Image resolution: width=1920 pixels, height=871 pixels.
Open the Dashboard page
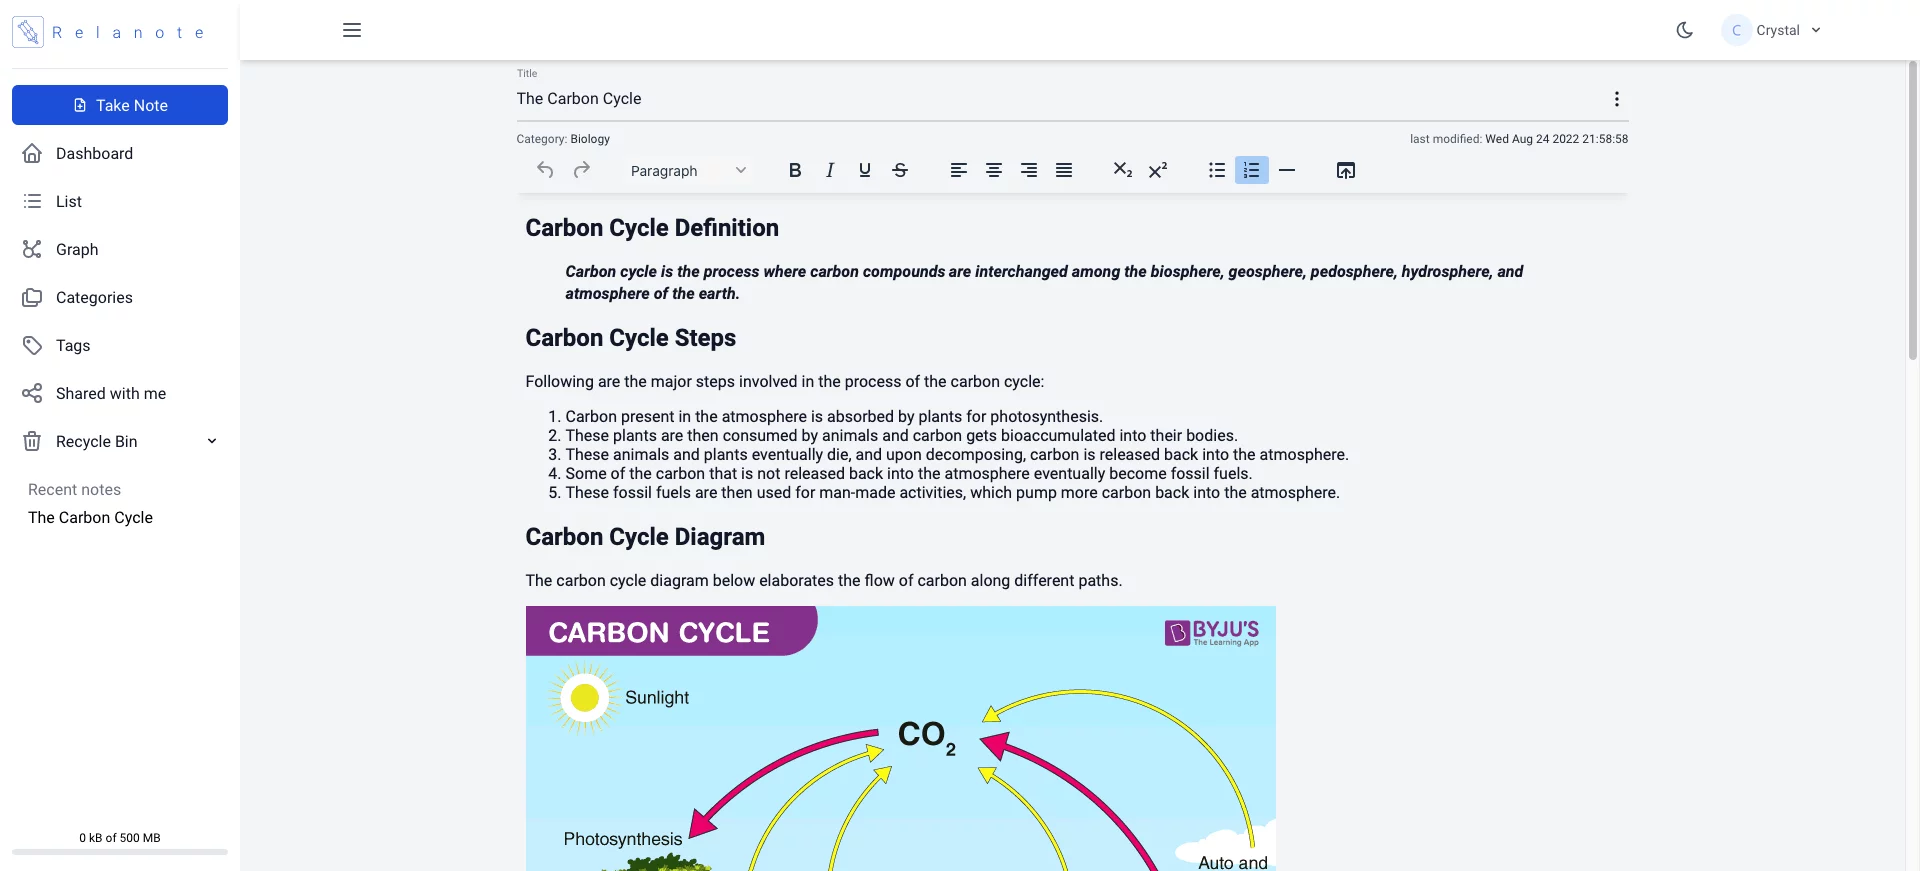pyautogui.click(x=120, y=153)
